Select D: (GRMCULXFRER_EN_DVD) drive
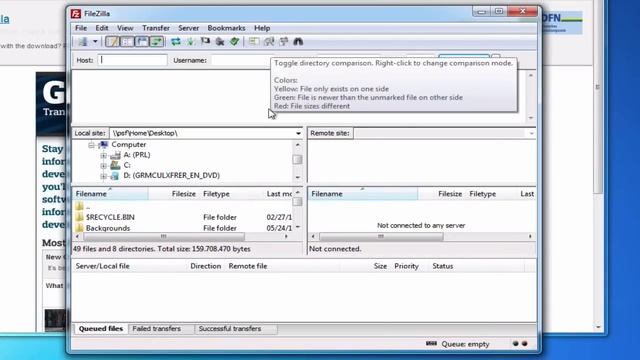This screenshot has height=360, width=640. point(171,175)
